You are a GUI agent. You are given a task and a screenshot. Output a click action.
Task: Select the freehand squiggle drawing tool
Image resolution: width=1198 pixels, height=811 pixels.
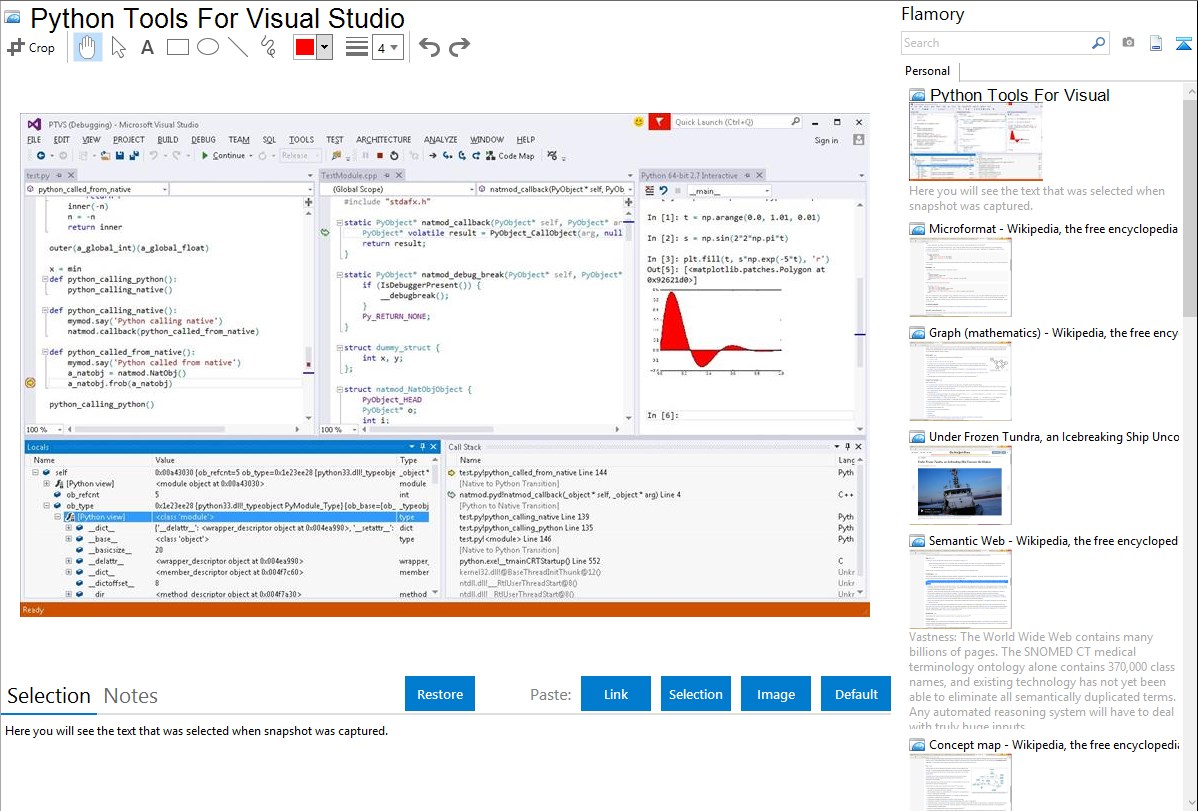[268, 47]
